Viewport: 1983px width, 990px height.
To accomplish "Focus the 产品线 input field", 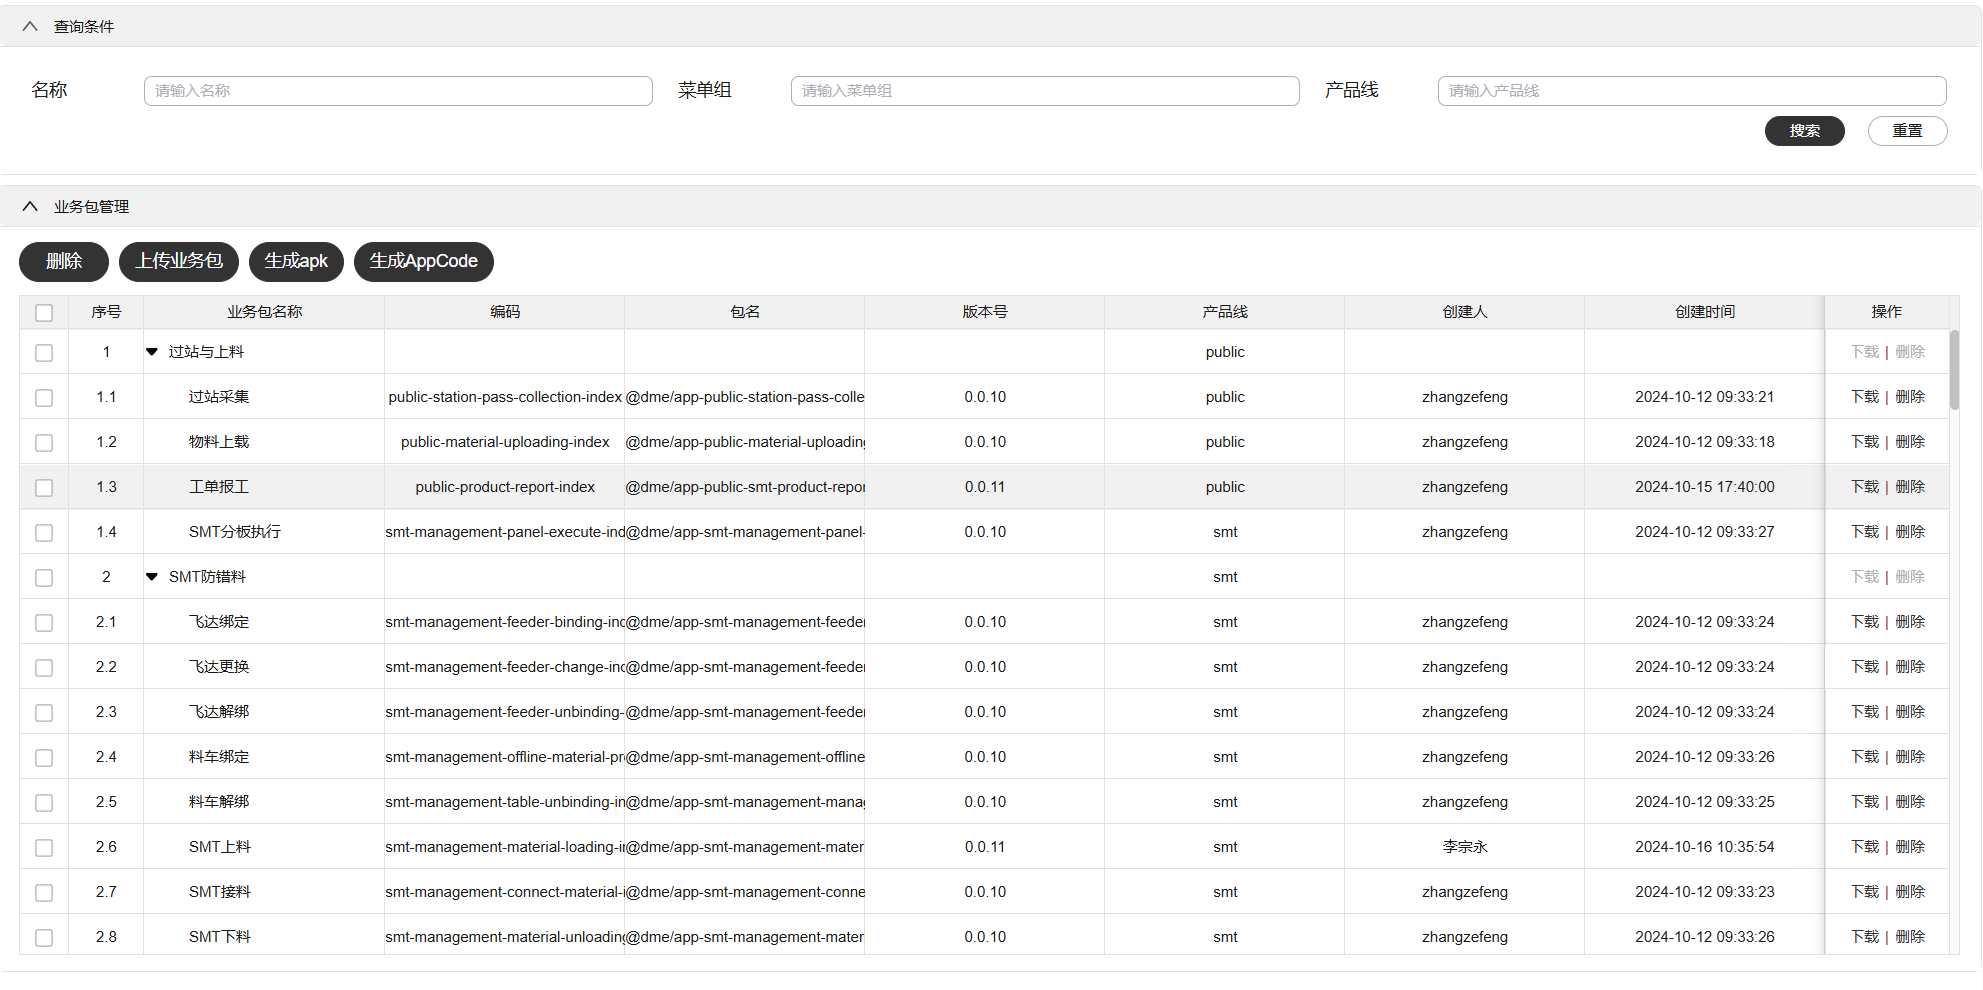I will [1692, 91].
